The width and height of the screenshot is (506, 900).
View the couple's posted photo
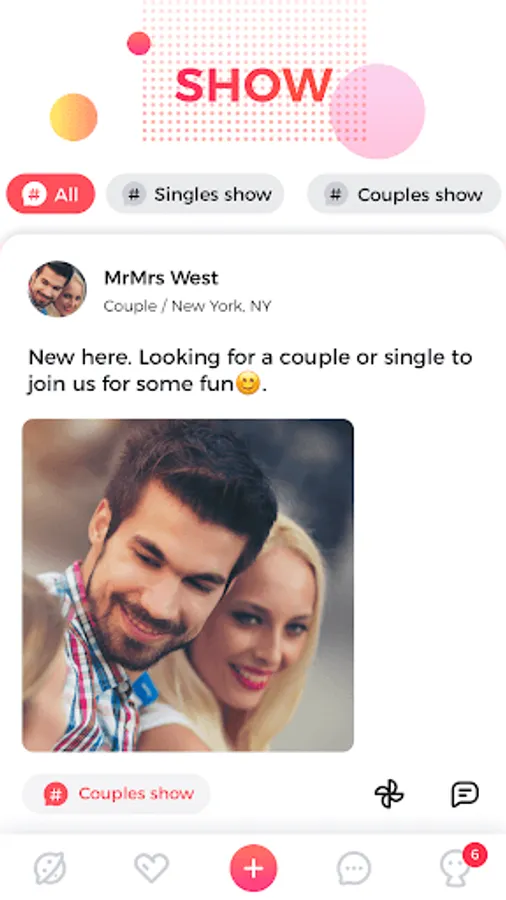pos(188,585)
